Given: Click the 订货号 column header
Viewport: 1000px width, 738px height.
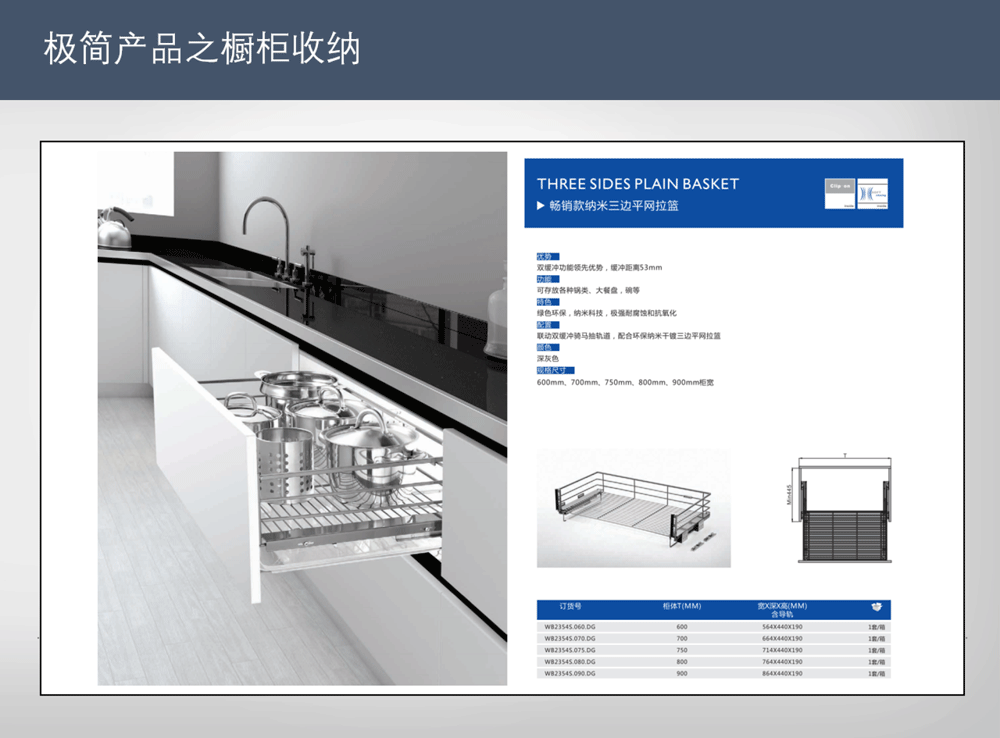Looking at the screenshot, I should pyautogui.click(x=570, y=606).
